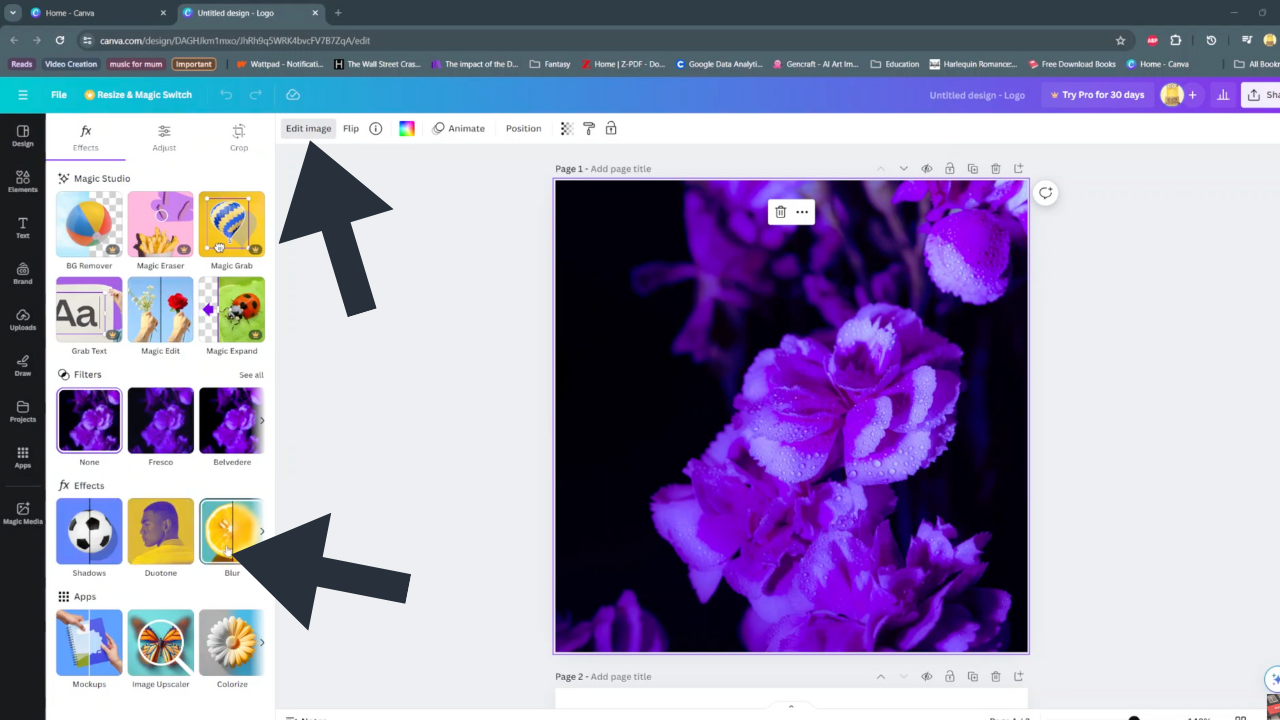Move Page 2 up

(881, 677)
